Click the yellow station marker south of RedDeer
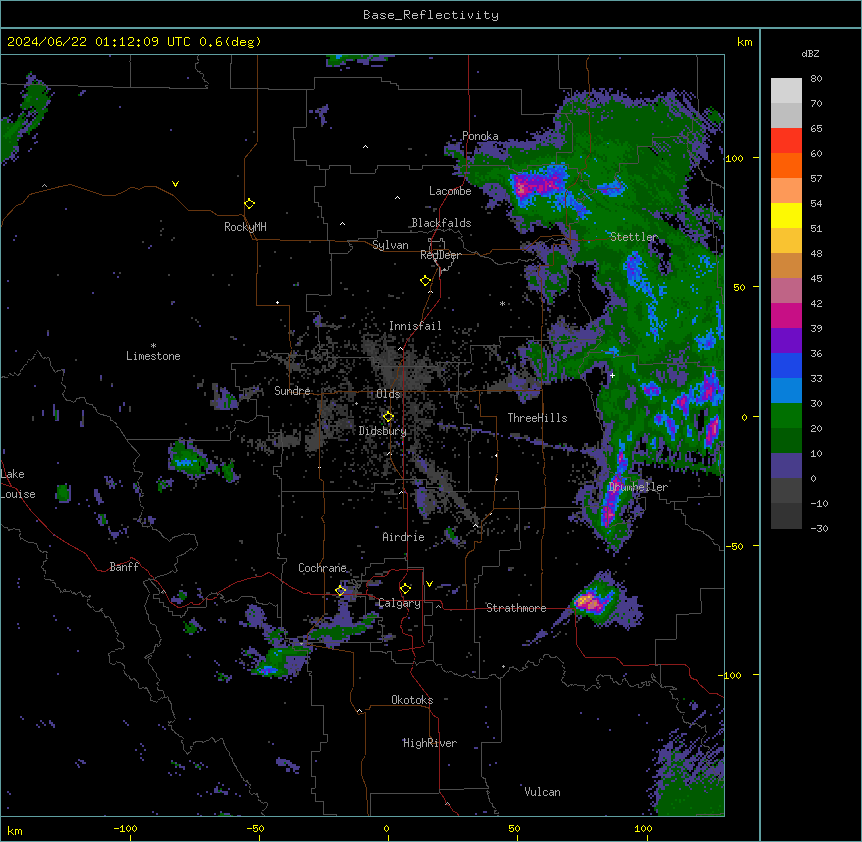The height and width of the screenshot is (842, 862). (x=426, y=280)
